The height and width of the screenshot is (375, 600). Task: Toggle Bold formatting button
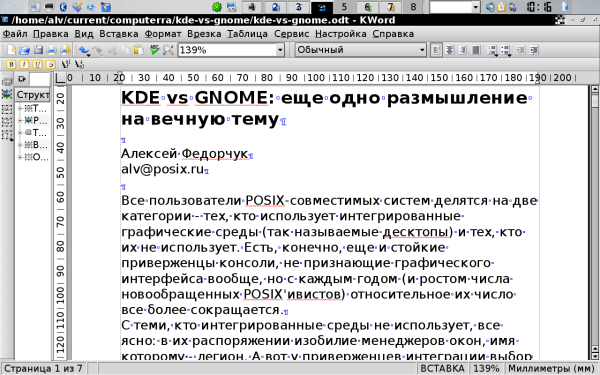click(11, 64)
